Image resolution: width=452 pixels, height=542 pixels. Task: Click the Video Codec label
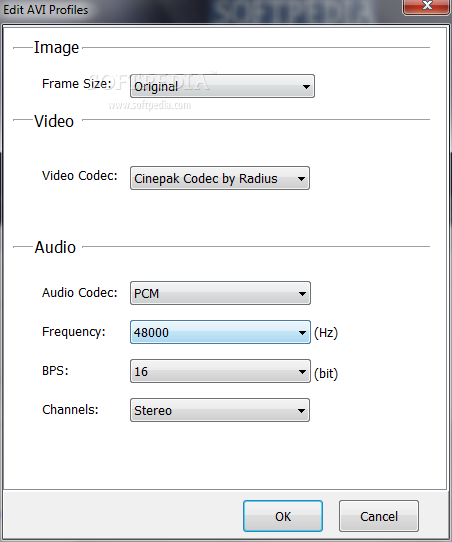[80, 176]
